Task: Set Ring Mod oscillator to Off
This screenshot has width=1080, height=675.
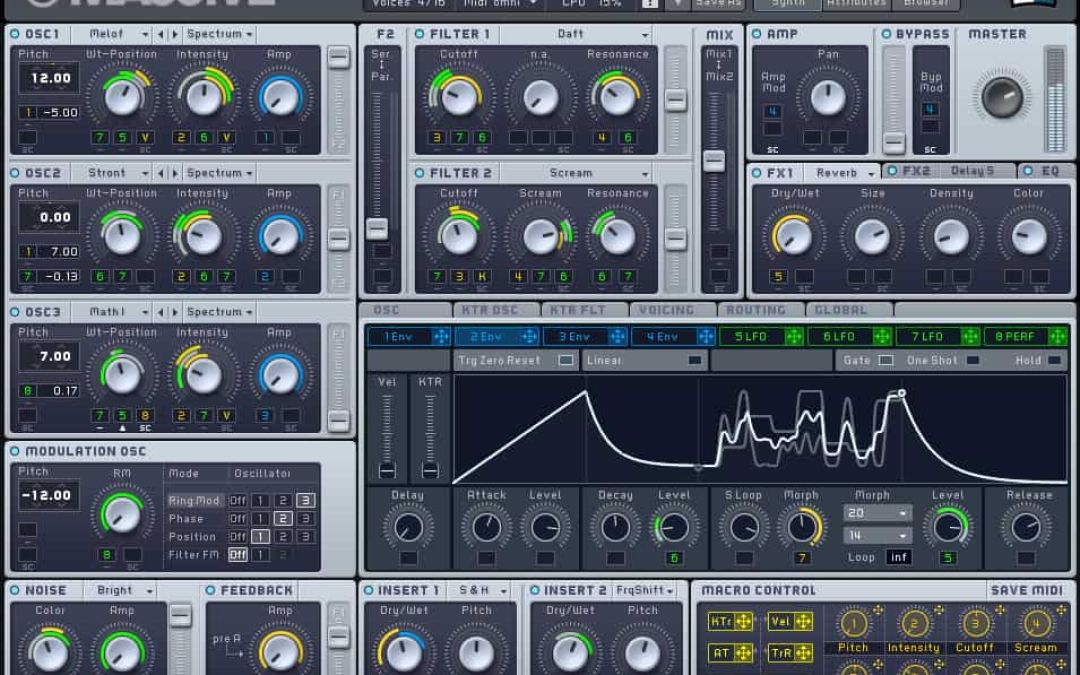Action: tap(238, 501)
